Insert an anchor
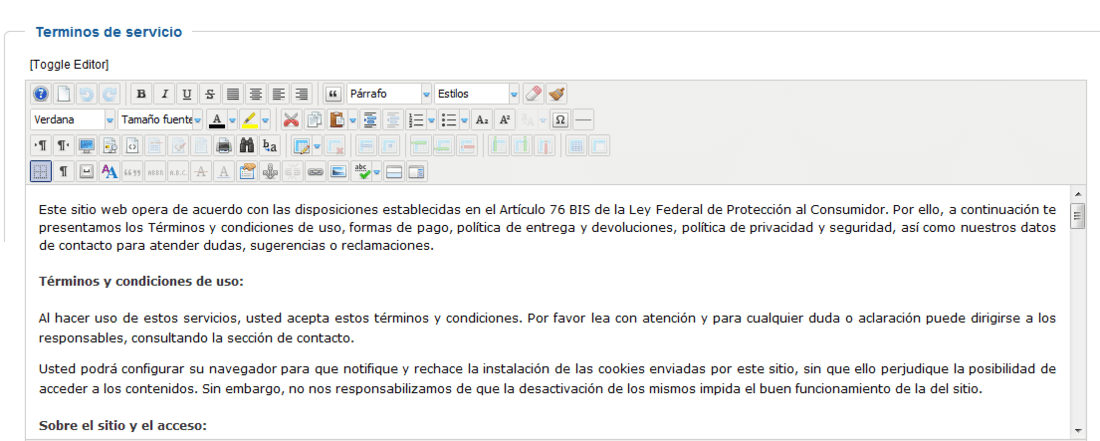 pyautogui.click(x=269, y=172)
